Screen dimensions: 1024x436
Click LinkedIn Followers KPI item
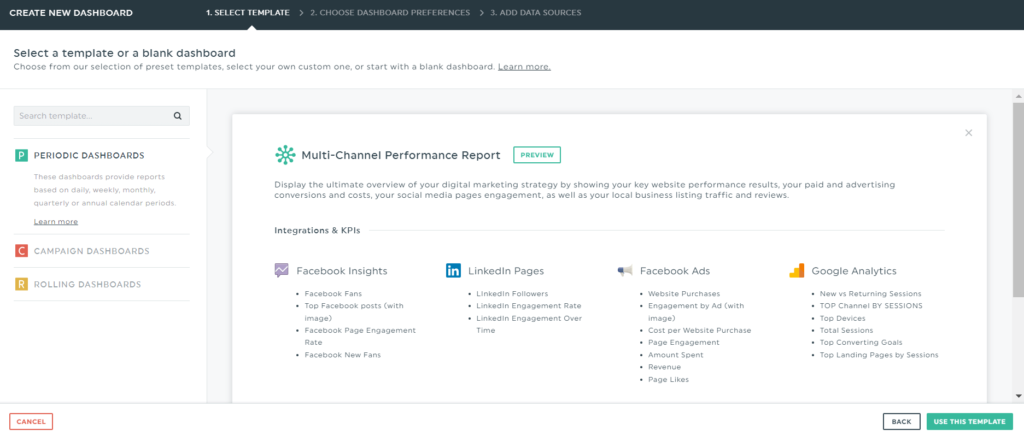click(x=512, y=294)
